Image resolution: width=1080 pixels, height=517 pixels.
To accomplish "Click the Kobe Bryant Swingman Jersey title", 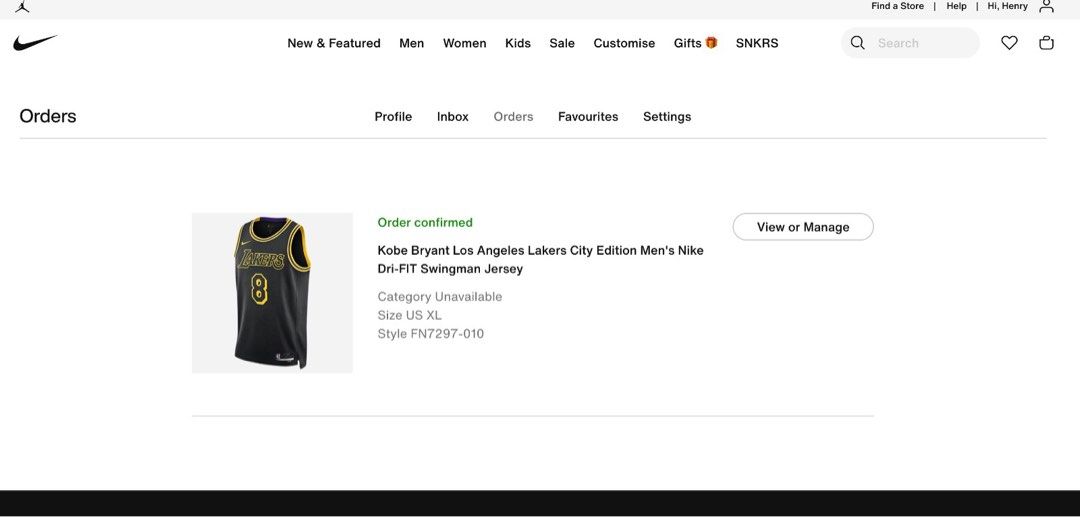I will pos(541,260).
